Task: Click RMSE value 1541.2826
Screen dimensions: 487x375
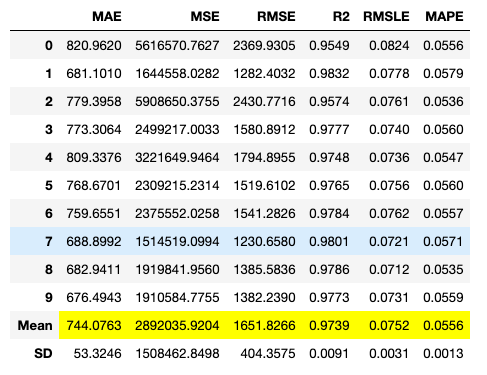Action: click(264, 213)
